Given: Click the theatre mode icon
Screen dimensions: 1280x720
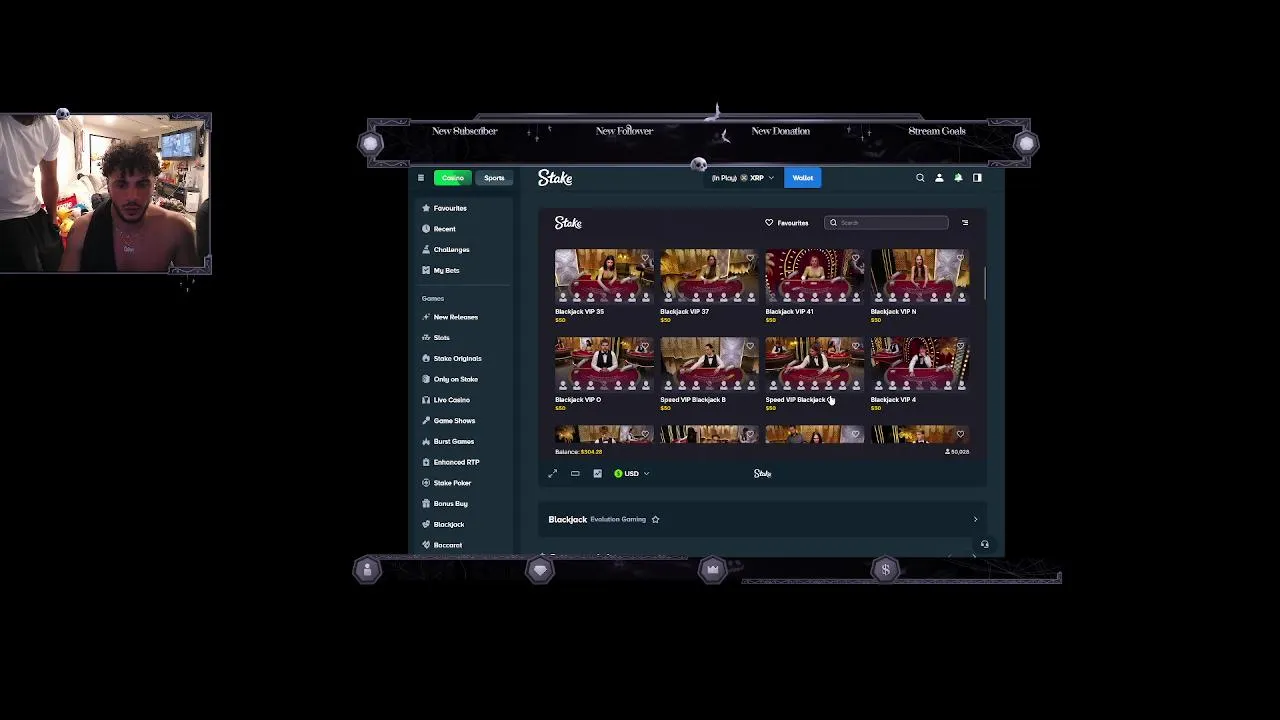Looking at the screenshot, I should 575,474.
